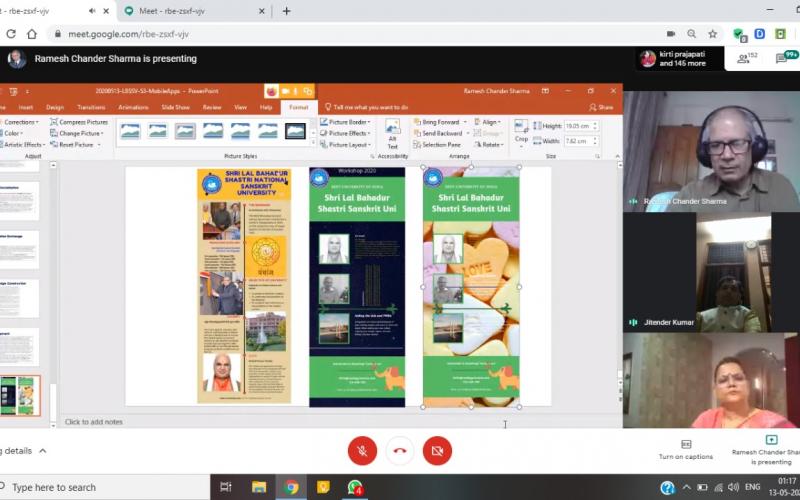800x500 pixels.
Task: Switch to the Insert ribbon tab
Action: tap(26, 108)
